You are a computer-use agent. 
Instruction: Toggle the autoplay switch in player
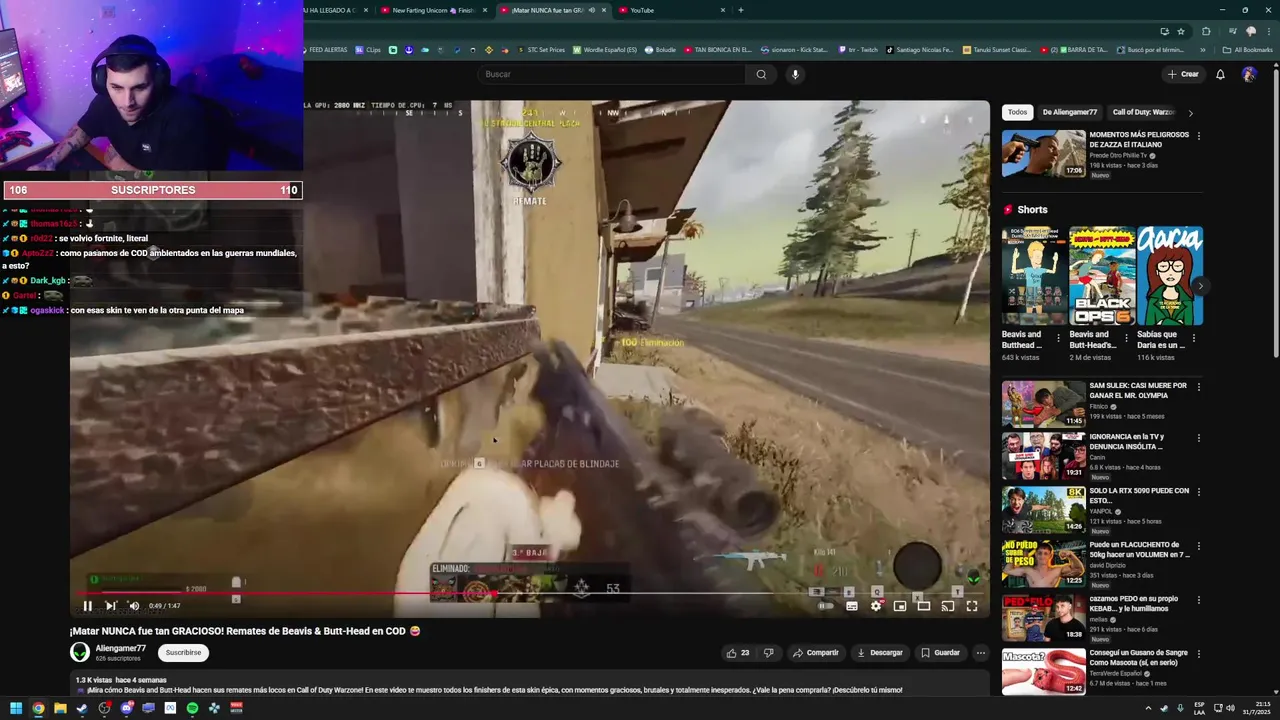(x=826, y=606)
